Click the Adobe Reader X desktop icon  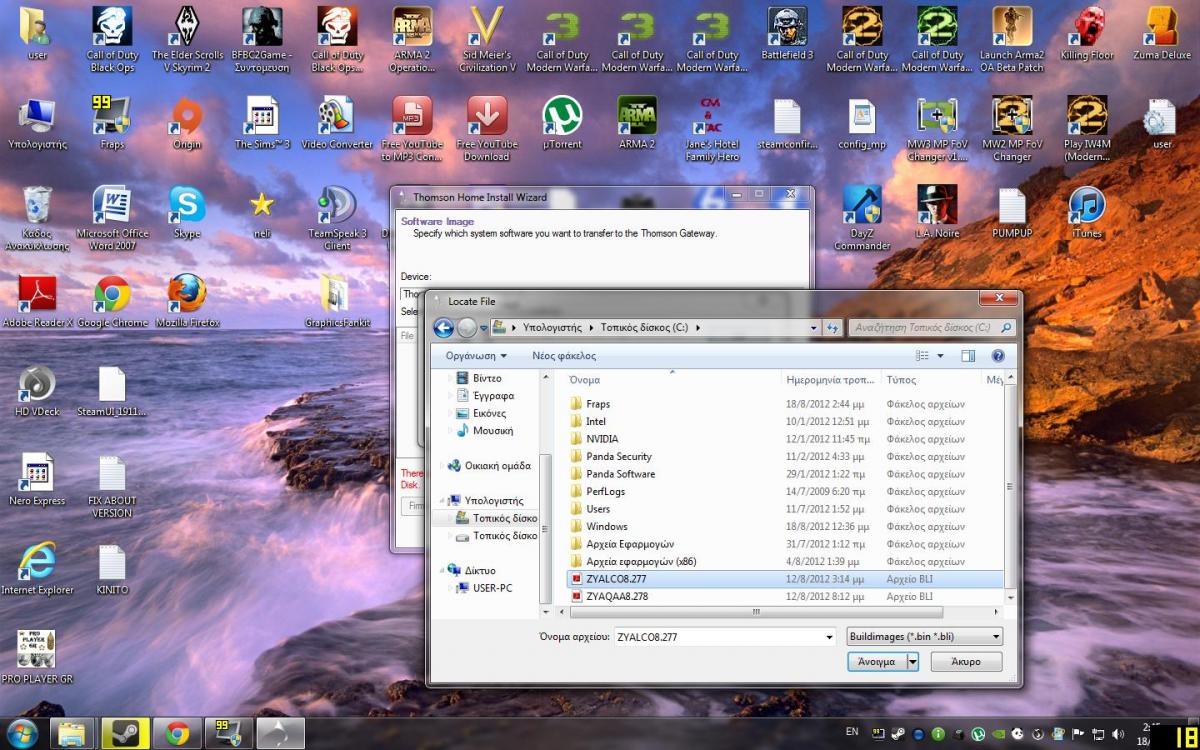point(38,302)
